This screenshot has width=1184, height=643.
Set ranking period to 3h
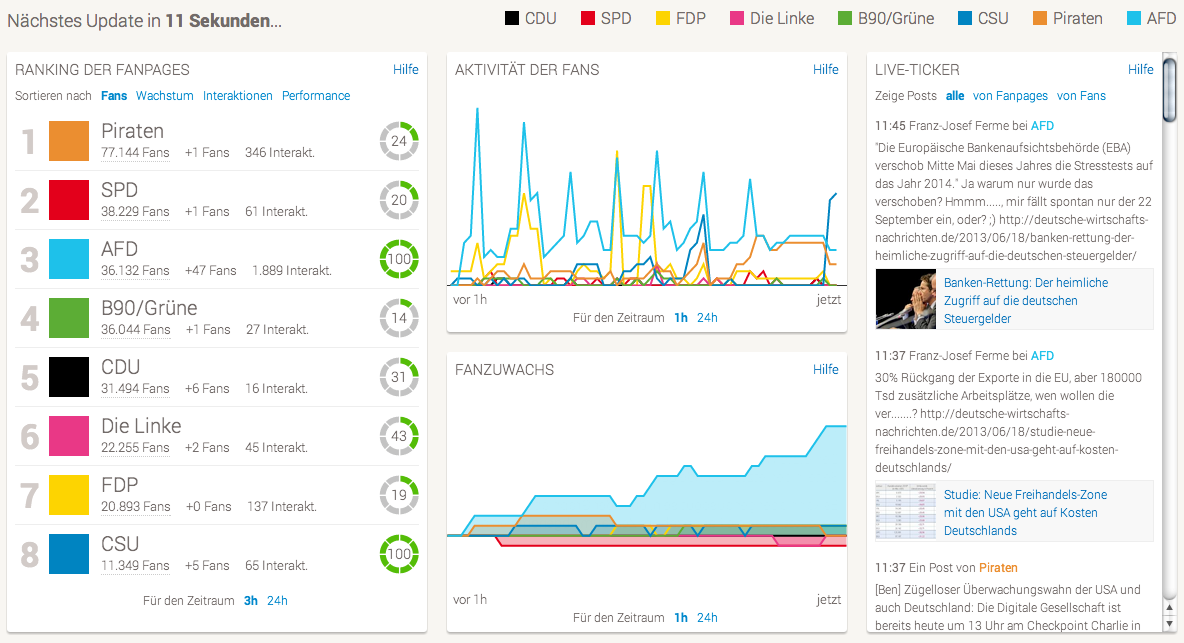pyautogui.click(x=251, y=601)
